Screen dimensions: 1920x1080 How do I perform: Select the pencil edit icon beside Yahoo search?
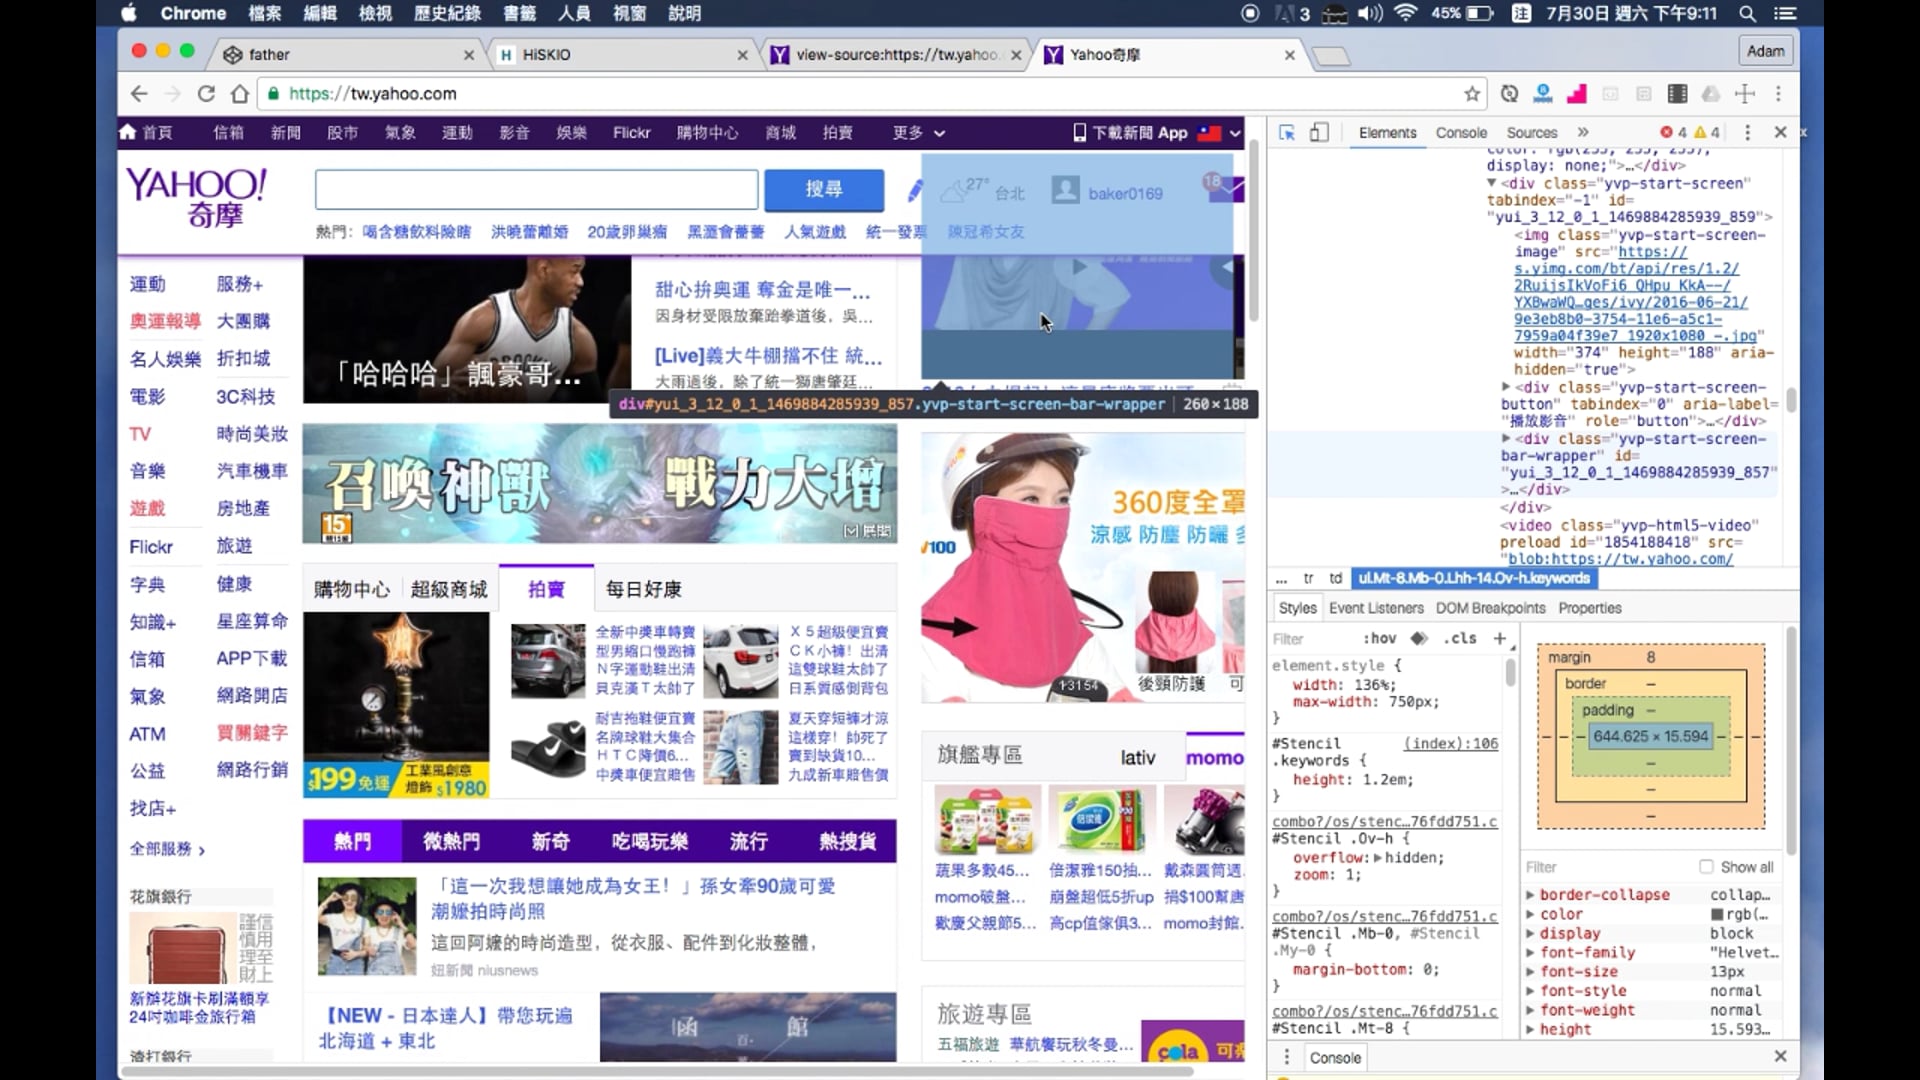click(x=915, y=191)
